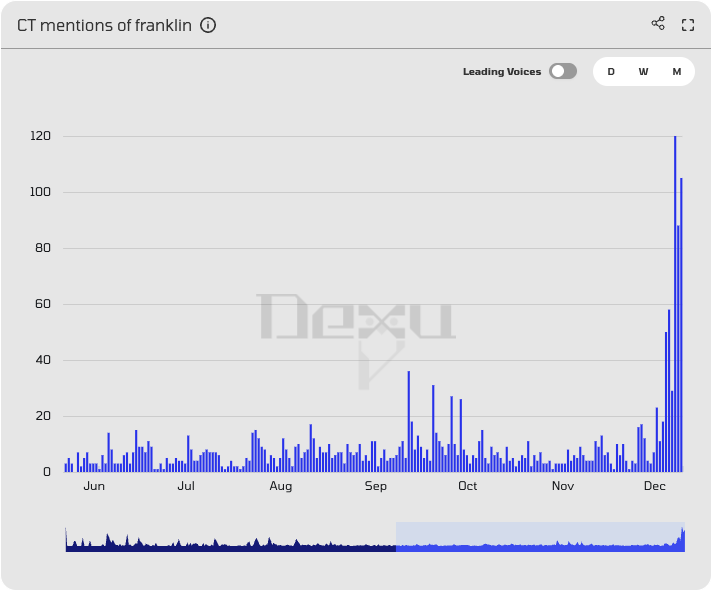The image size is (711, 590).
Task: Click the "CT mentions of franklin" title
Action: click(104, 25)
